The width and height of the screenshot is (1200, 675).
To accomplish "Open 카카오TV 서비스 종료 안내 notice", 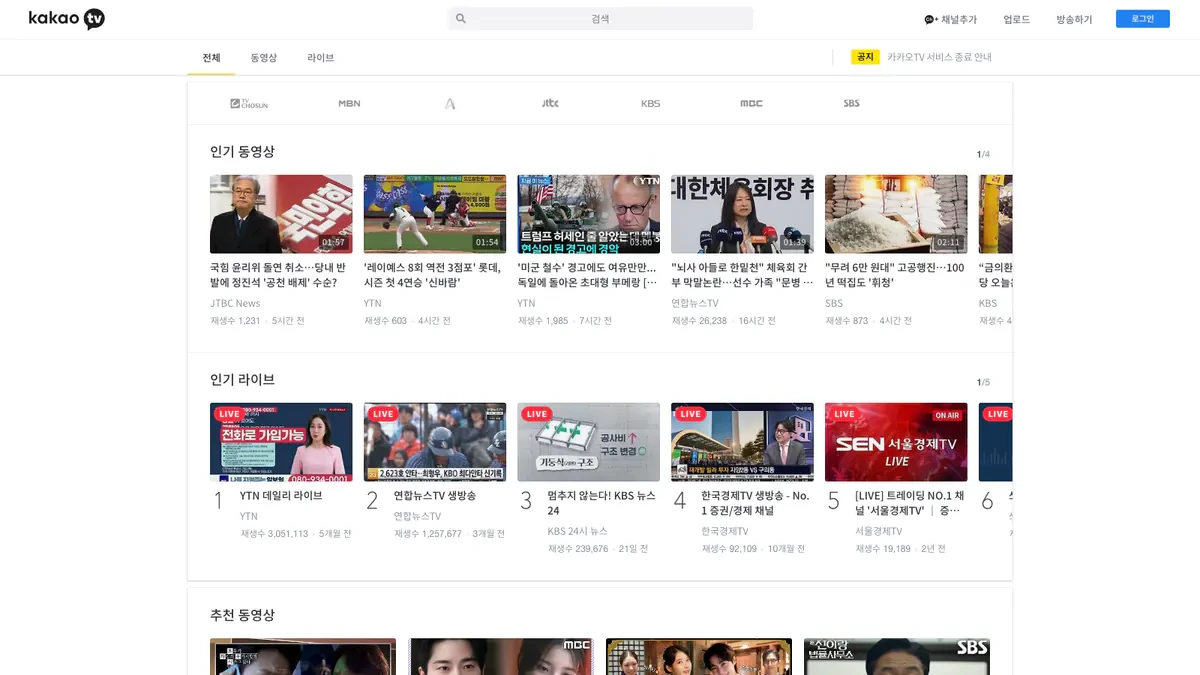I will 939,57.
